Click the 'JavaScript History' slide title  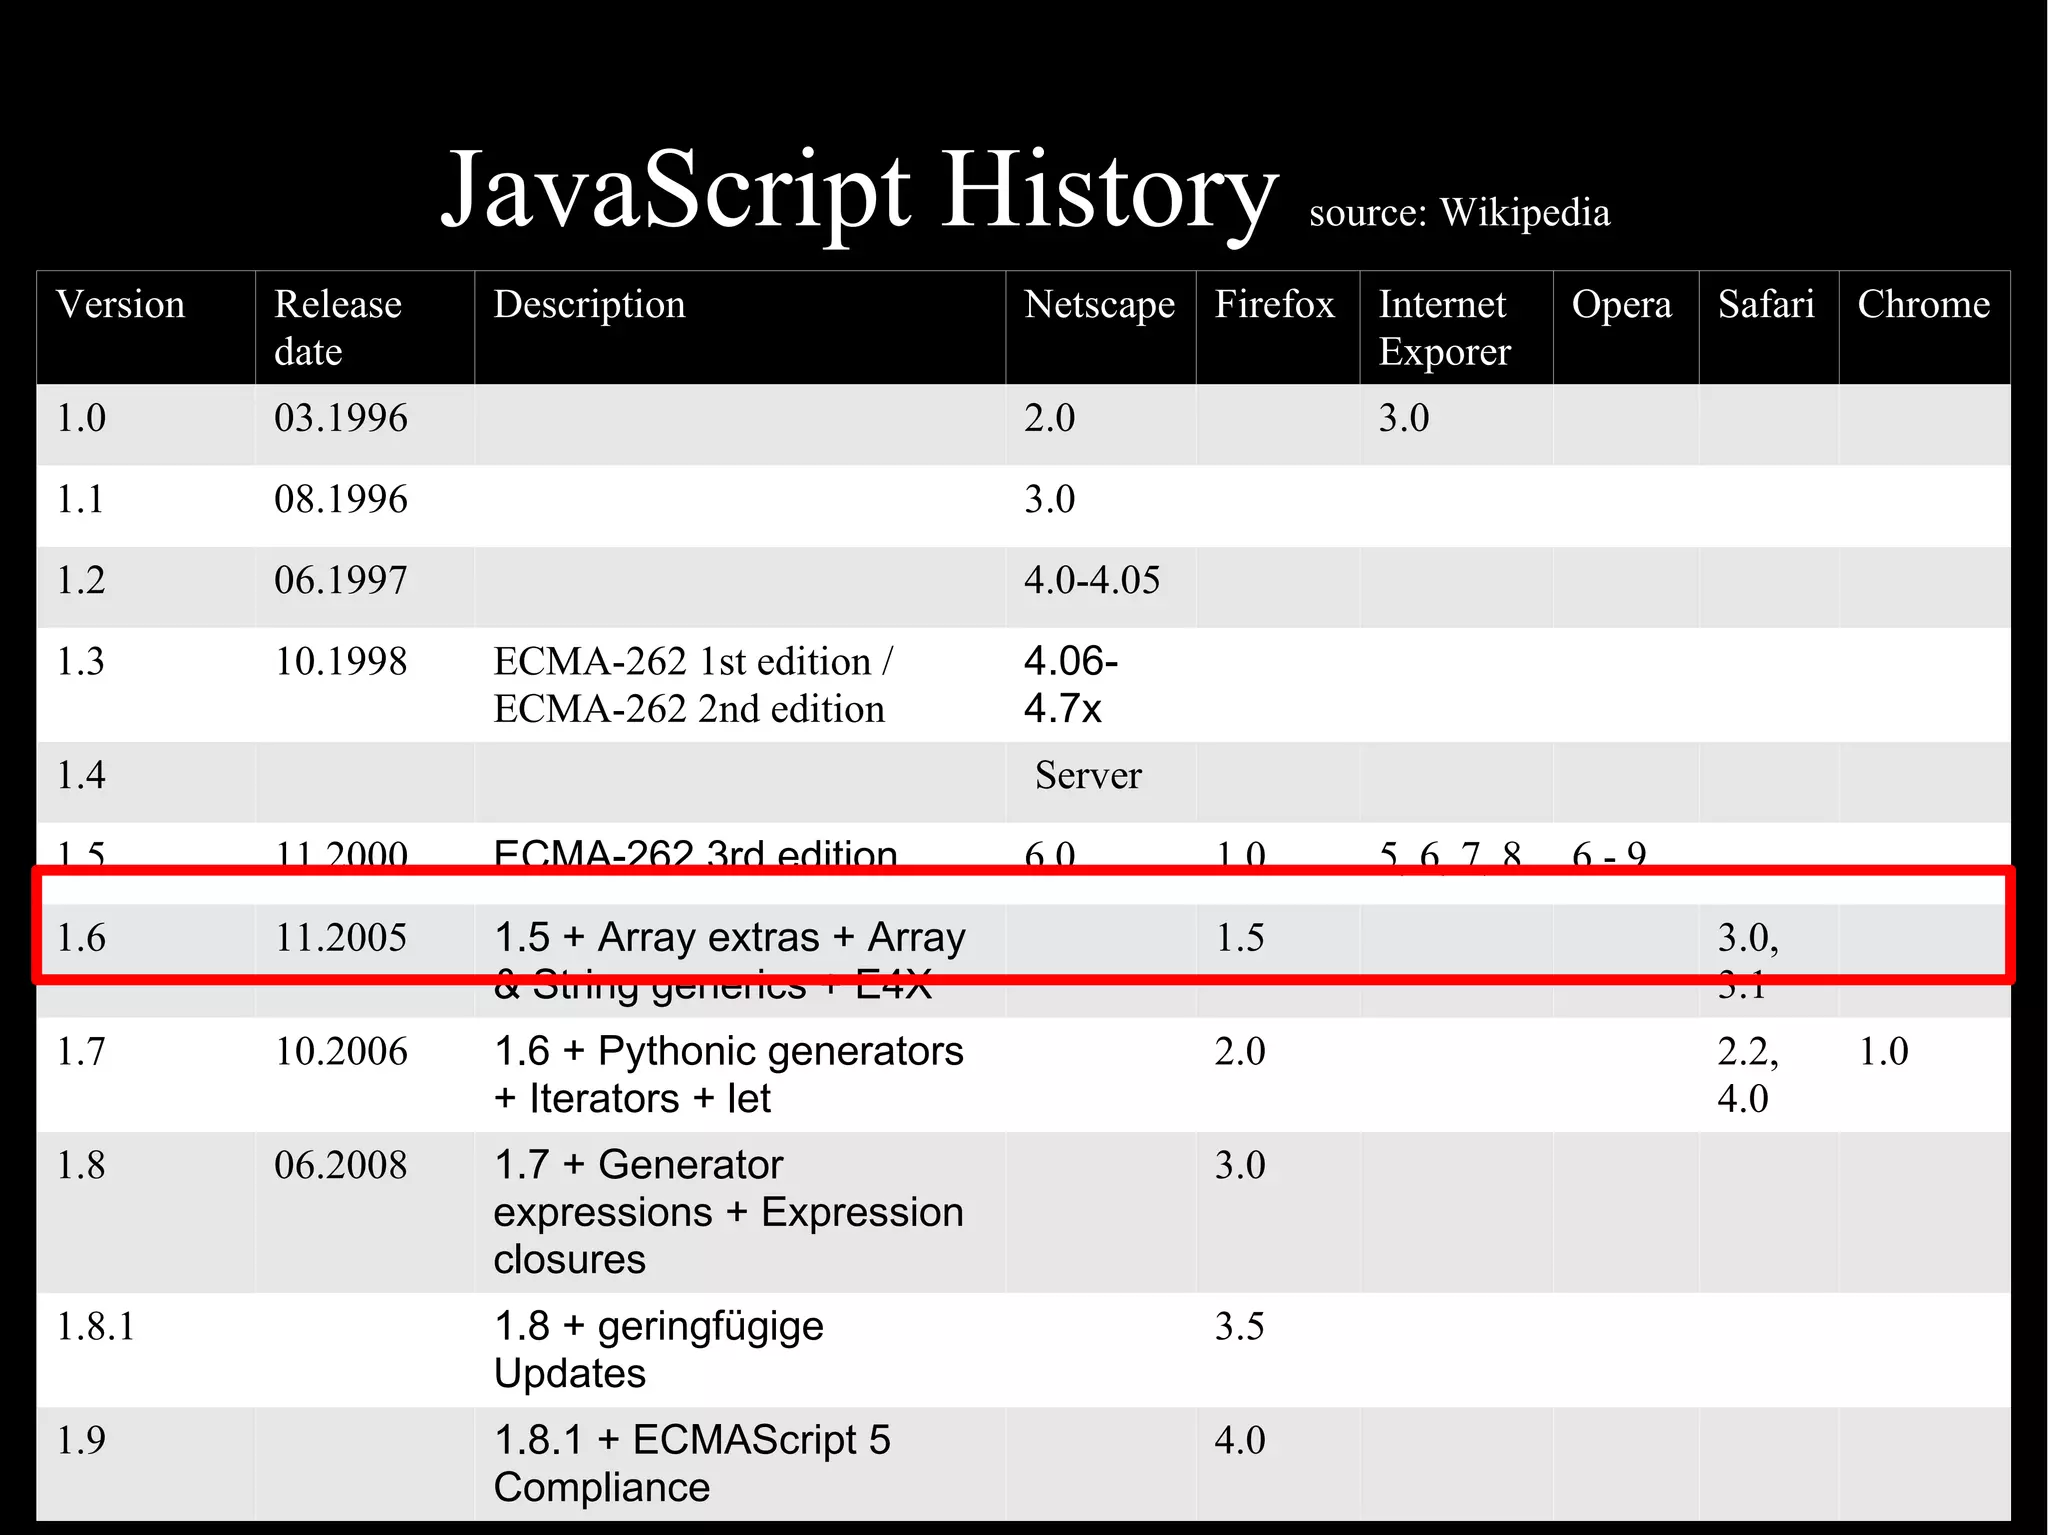point(859,190)
